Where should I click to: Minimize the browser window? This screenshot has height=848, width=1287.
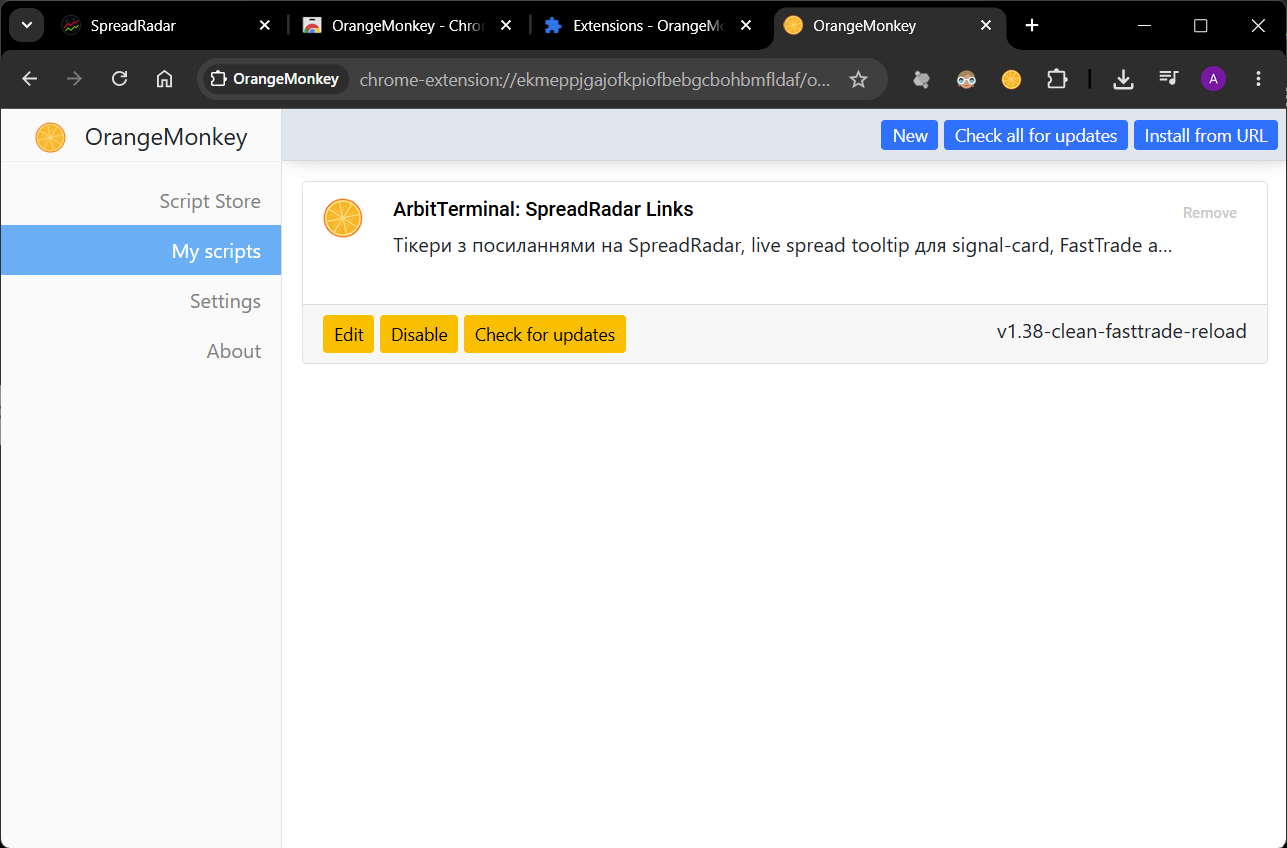point(1145,26)
